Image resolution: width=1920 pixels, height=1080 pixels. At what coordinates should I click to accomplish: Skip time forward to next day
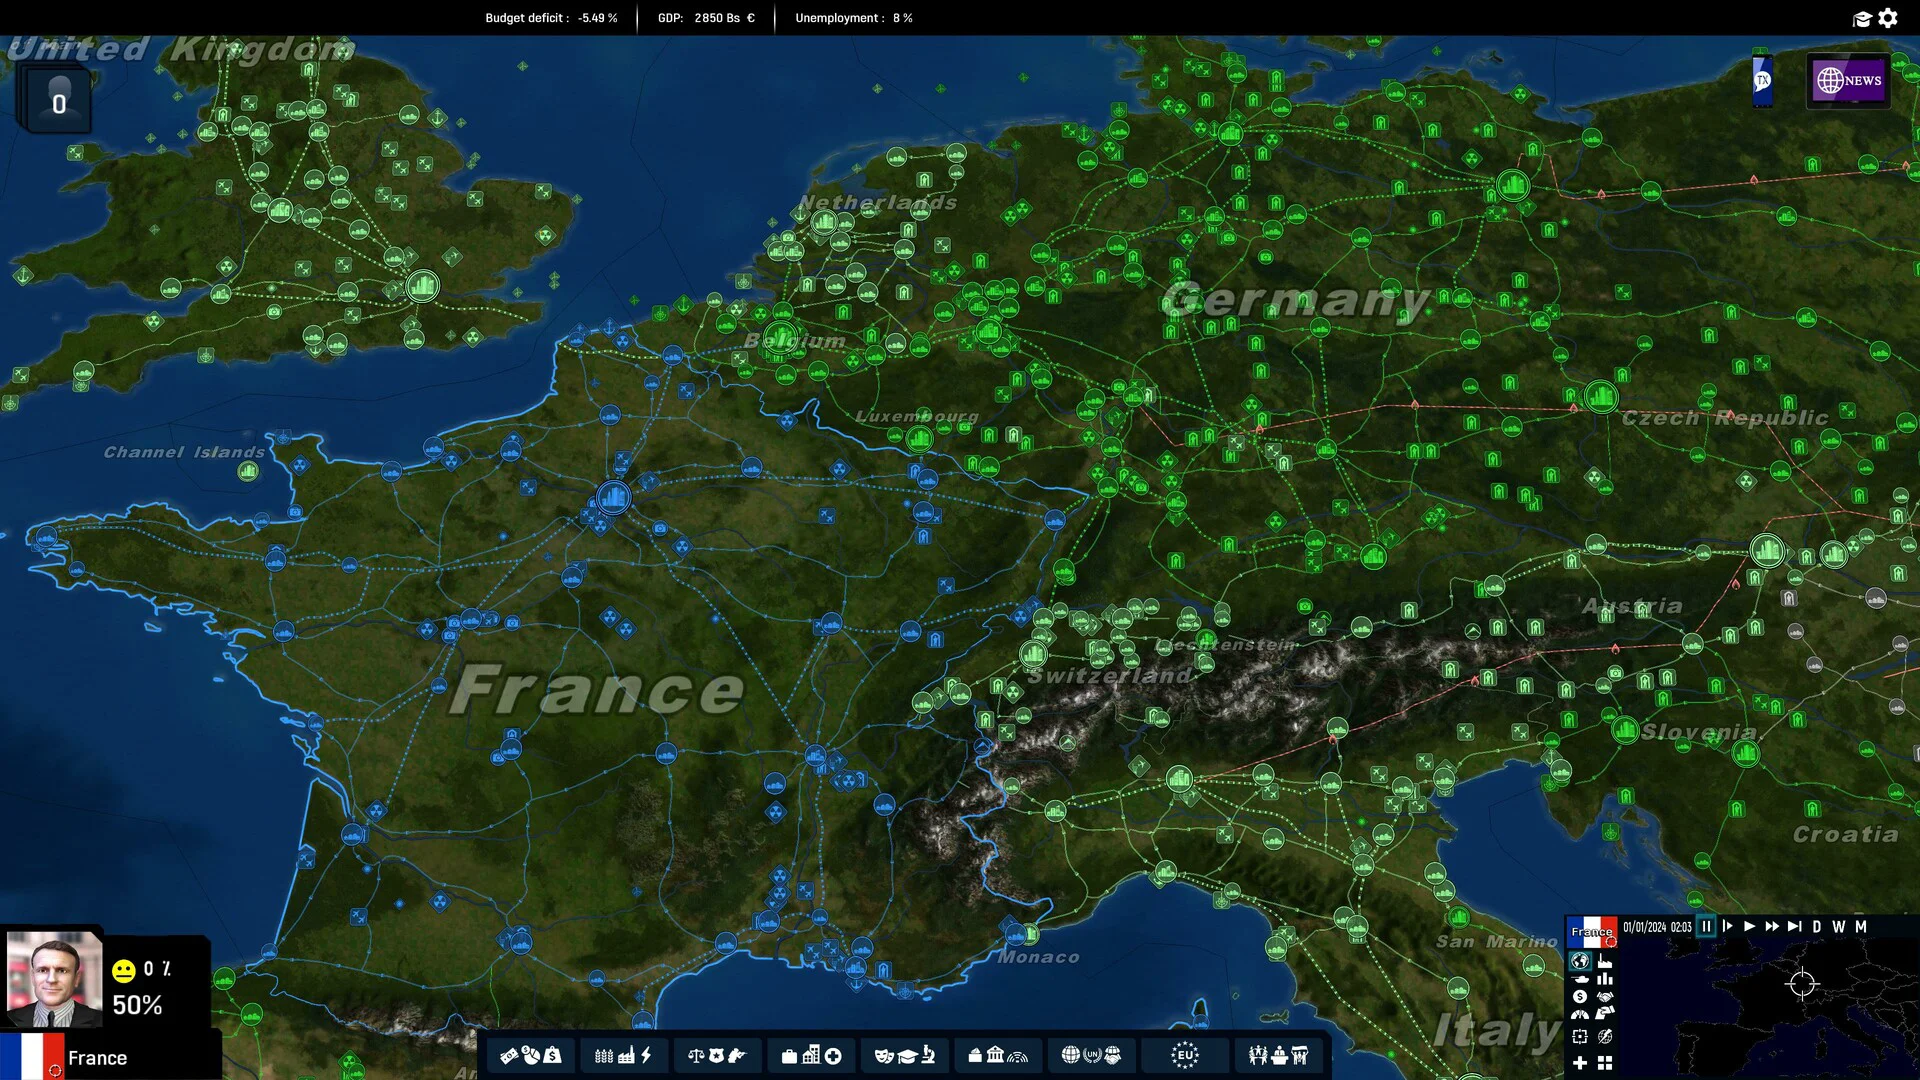[x=1817, y=927]
